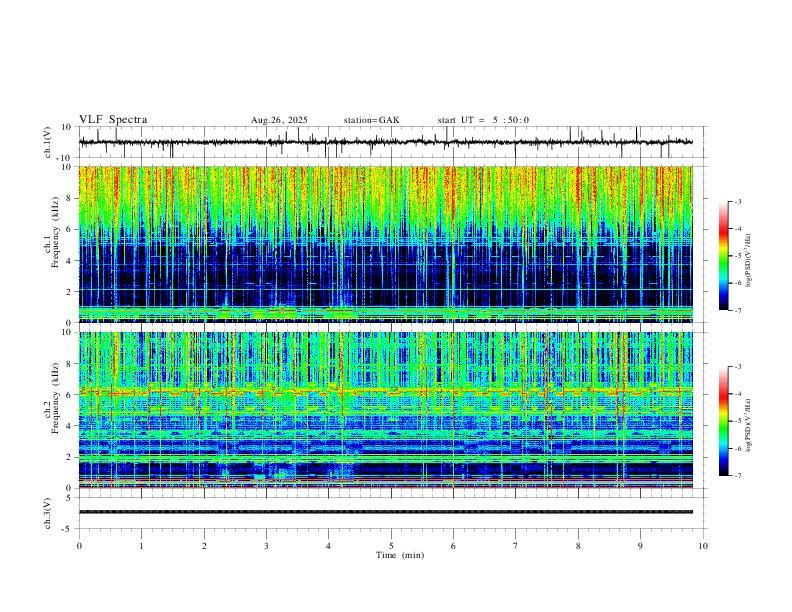The height and width of the screenshot is (612, 792).
Task: Click the ch.1 'Frequency (kHz)' axis label
Action: tap(56, 232)
